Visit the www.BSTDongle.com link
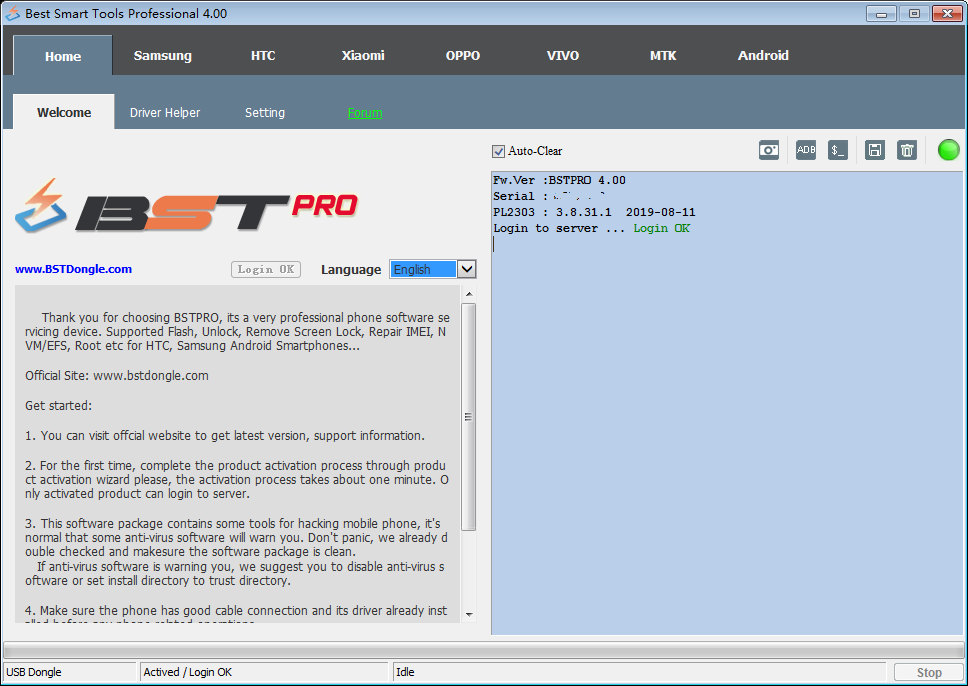This screenshot has height=686, width=968. (x=73, y=269)
